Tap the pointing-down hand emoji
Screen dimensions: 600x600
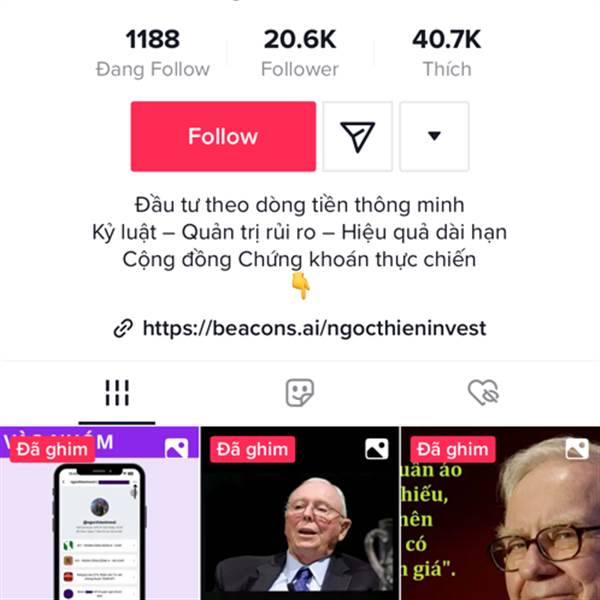[x=301, y=286]
